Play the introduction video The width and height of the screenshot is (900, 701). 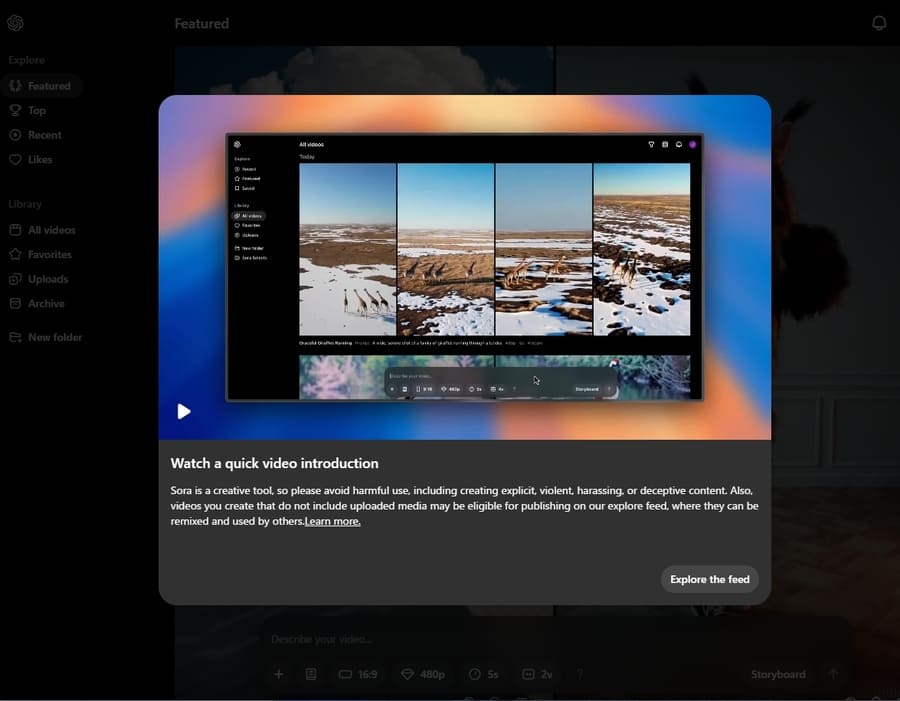pos(184,411)
